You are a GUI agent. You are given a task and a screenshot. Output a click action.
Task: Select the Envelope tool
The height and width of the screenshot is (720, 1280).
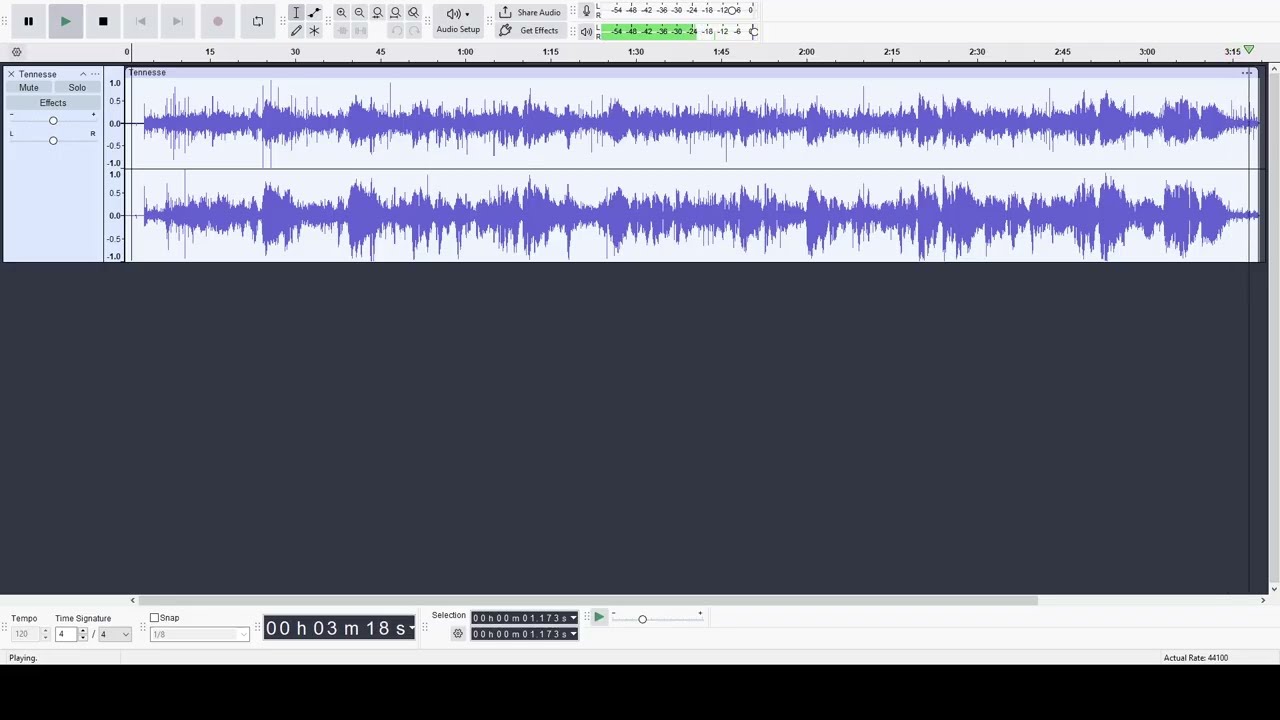tap(314, 12)
